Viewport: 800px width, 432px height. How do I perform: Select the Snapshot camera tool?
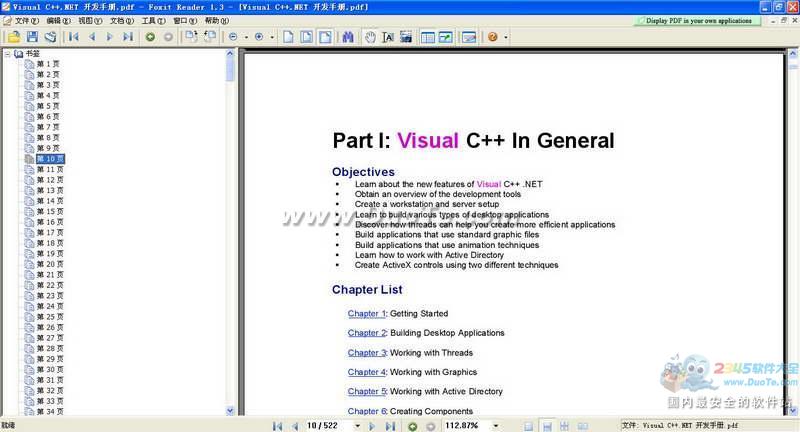[406, 37]
